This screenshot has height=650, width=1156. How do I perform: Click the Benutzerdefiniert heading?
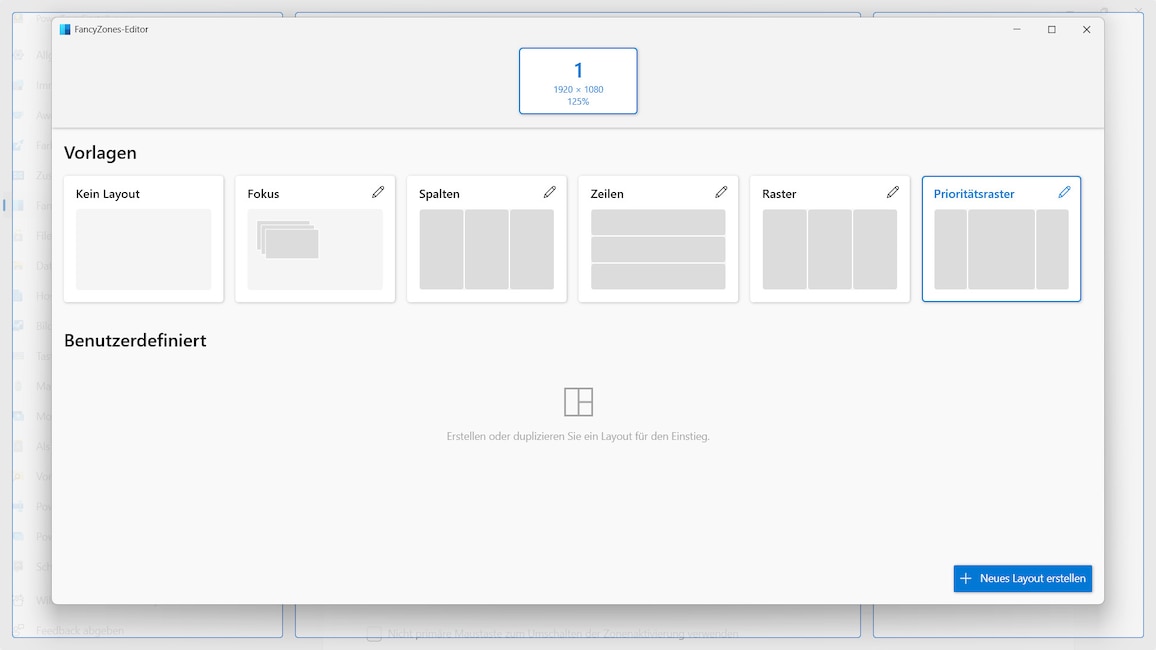[135, 340]
